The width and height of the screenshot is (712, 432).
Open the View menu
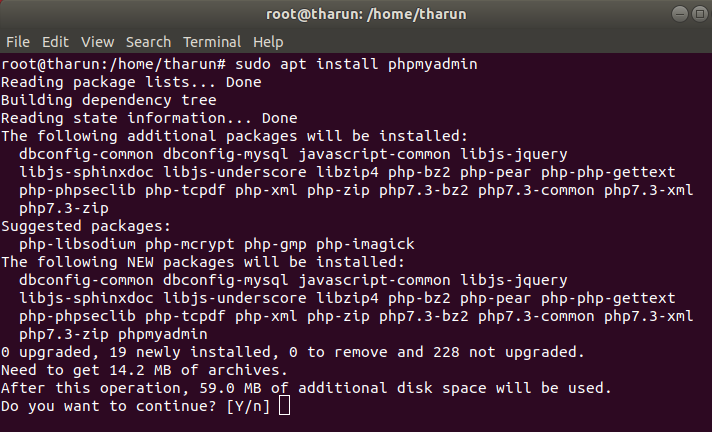point(97,42)
